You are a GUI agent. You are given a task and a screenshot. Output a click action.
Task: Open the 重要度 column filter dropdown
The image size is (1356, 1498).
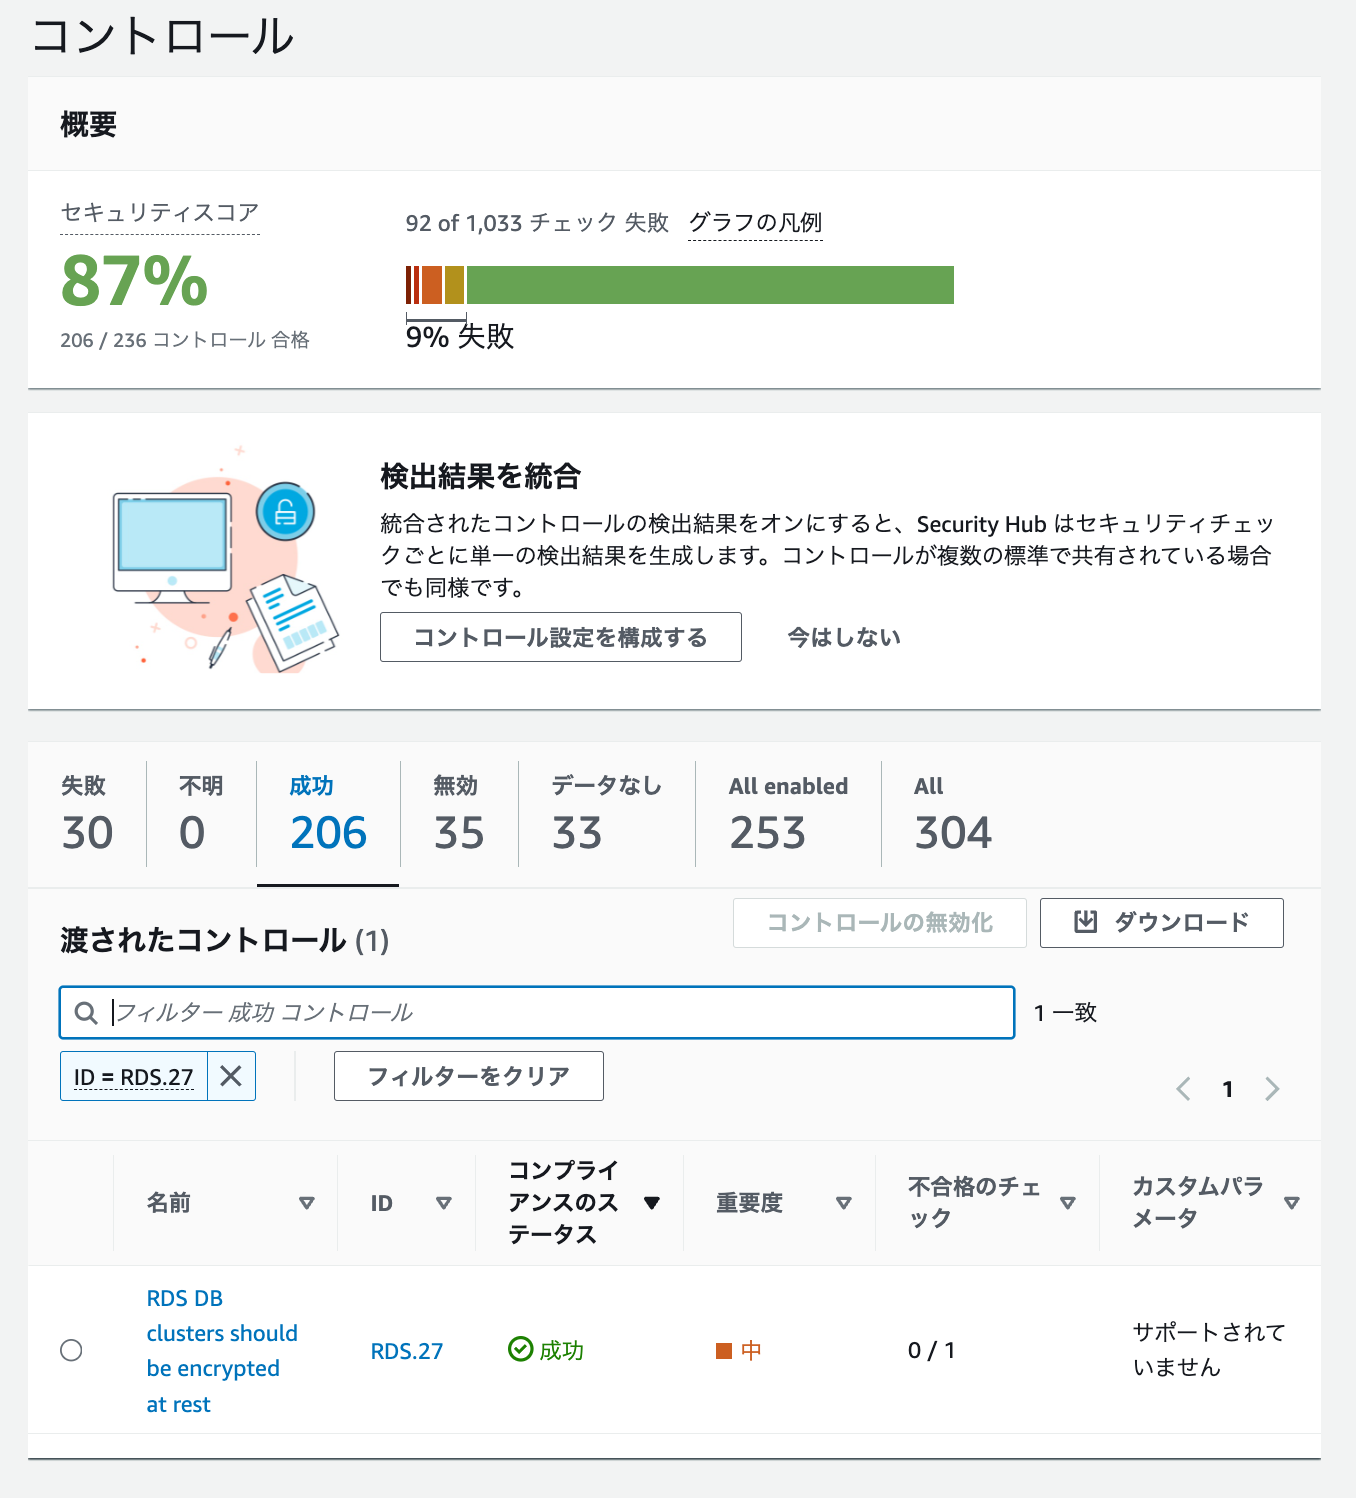[x=845, y=1203]
